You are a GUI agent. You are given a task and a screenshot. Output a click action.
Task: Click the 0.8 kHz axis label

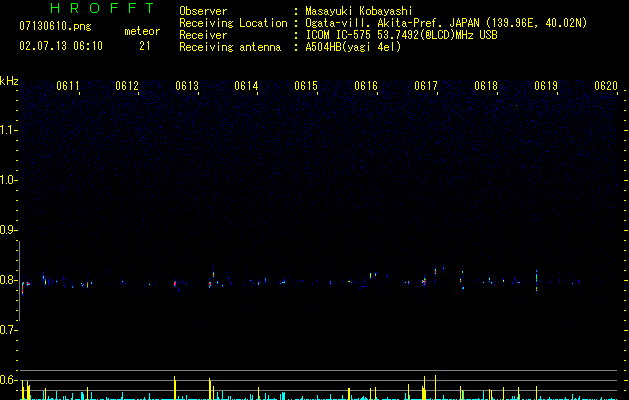8,280
